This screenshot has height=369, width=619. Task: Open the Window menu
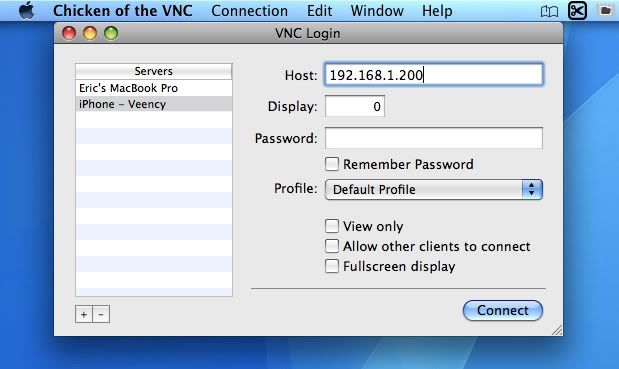pos(377,11)
